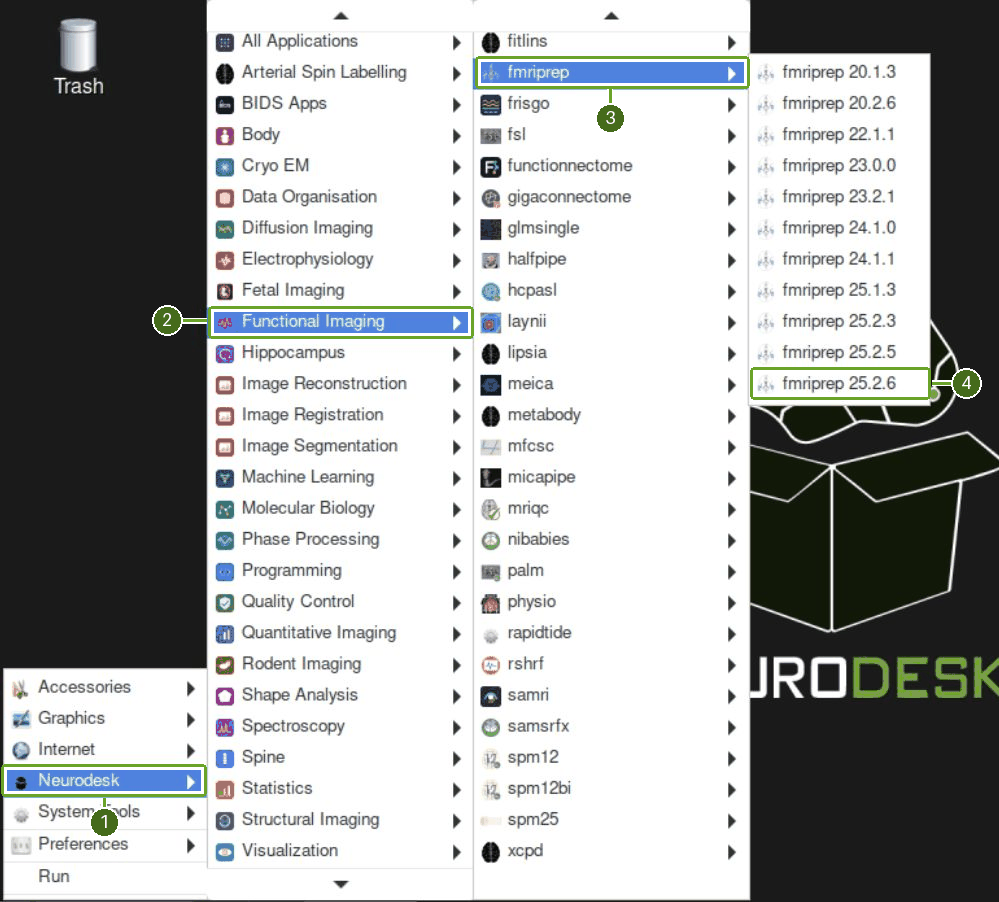Image resolution: width=999 pixels, height=902 pixels.
Task: Select the Functional Imaging category
Action: click(341, 322)
